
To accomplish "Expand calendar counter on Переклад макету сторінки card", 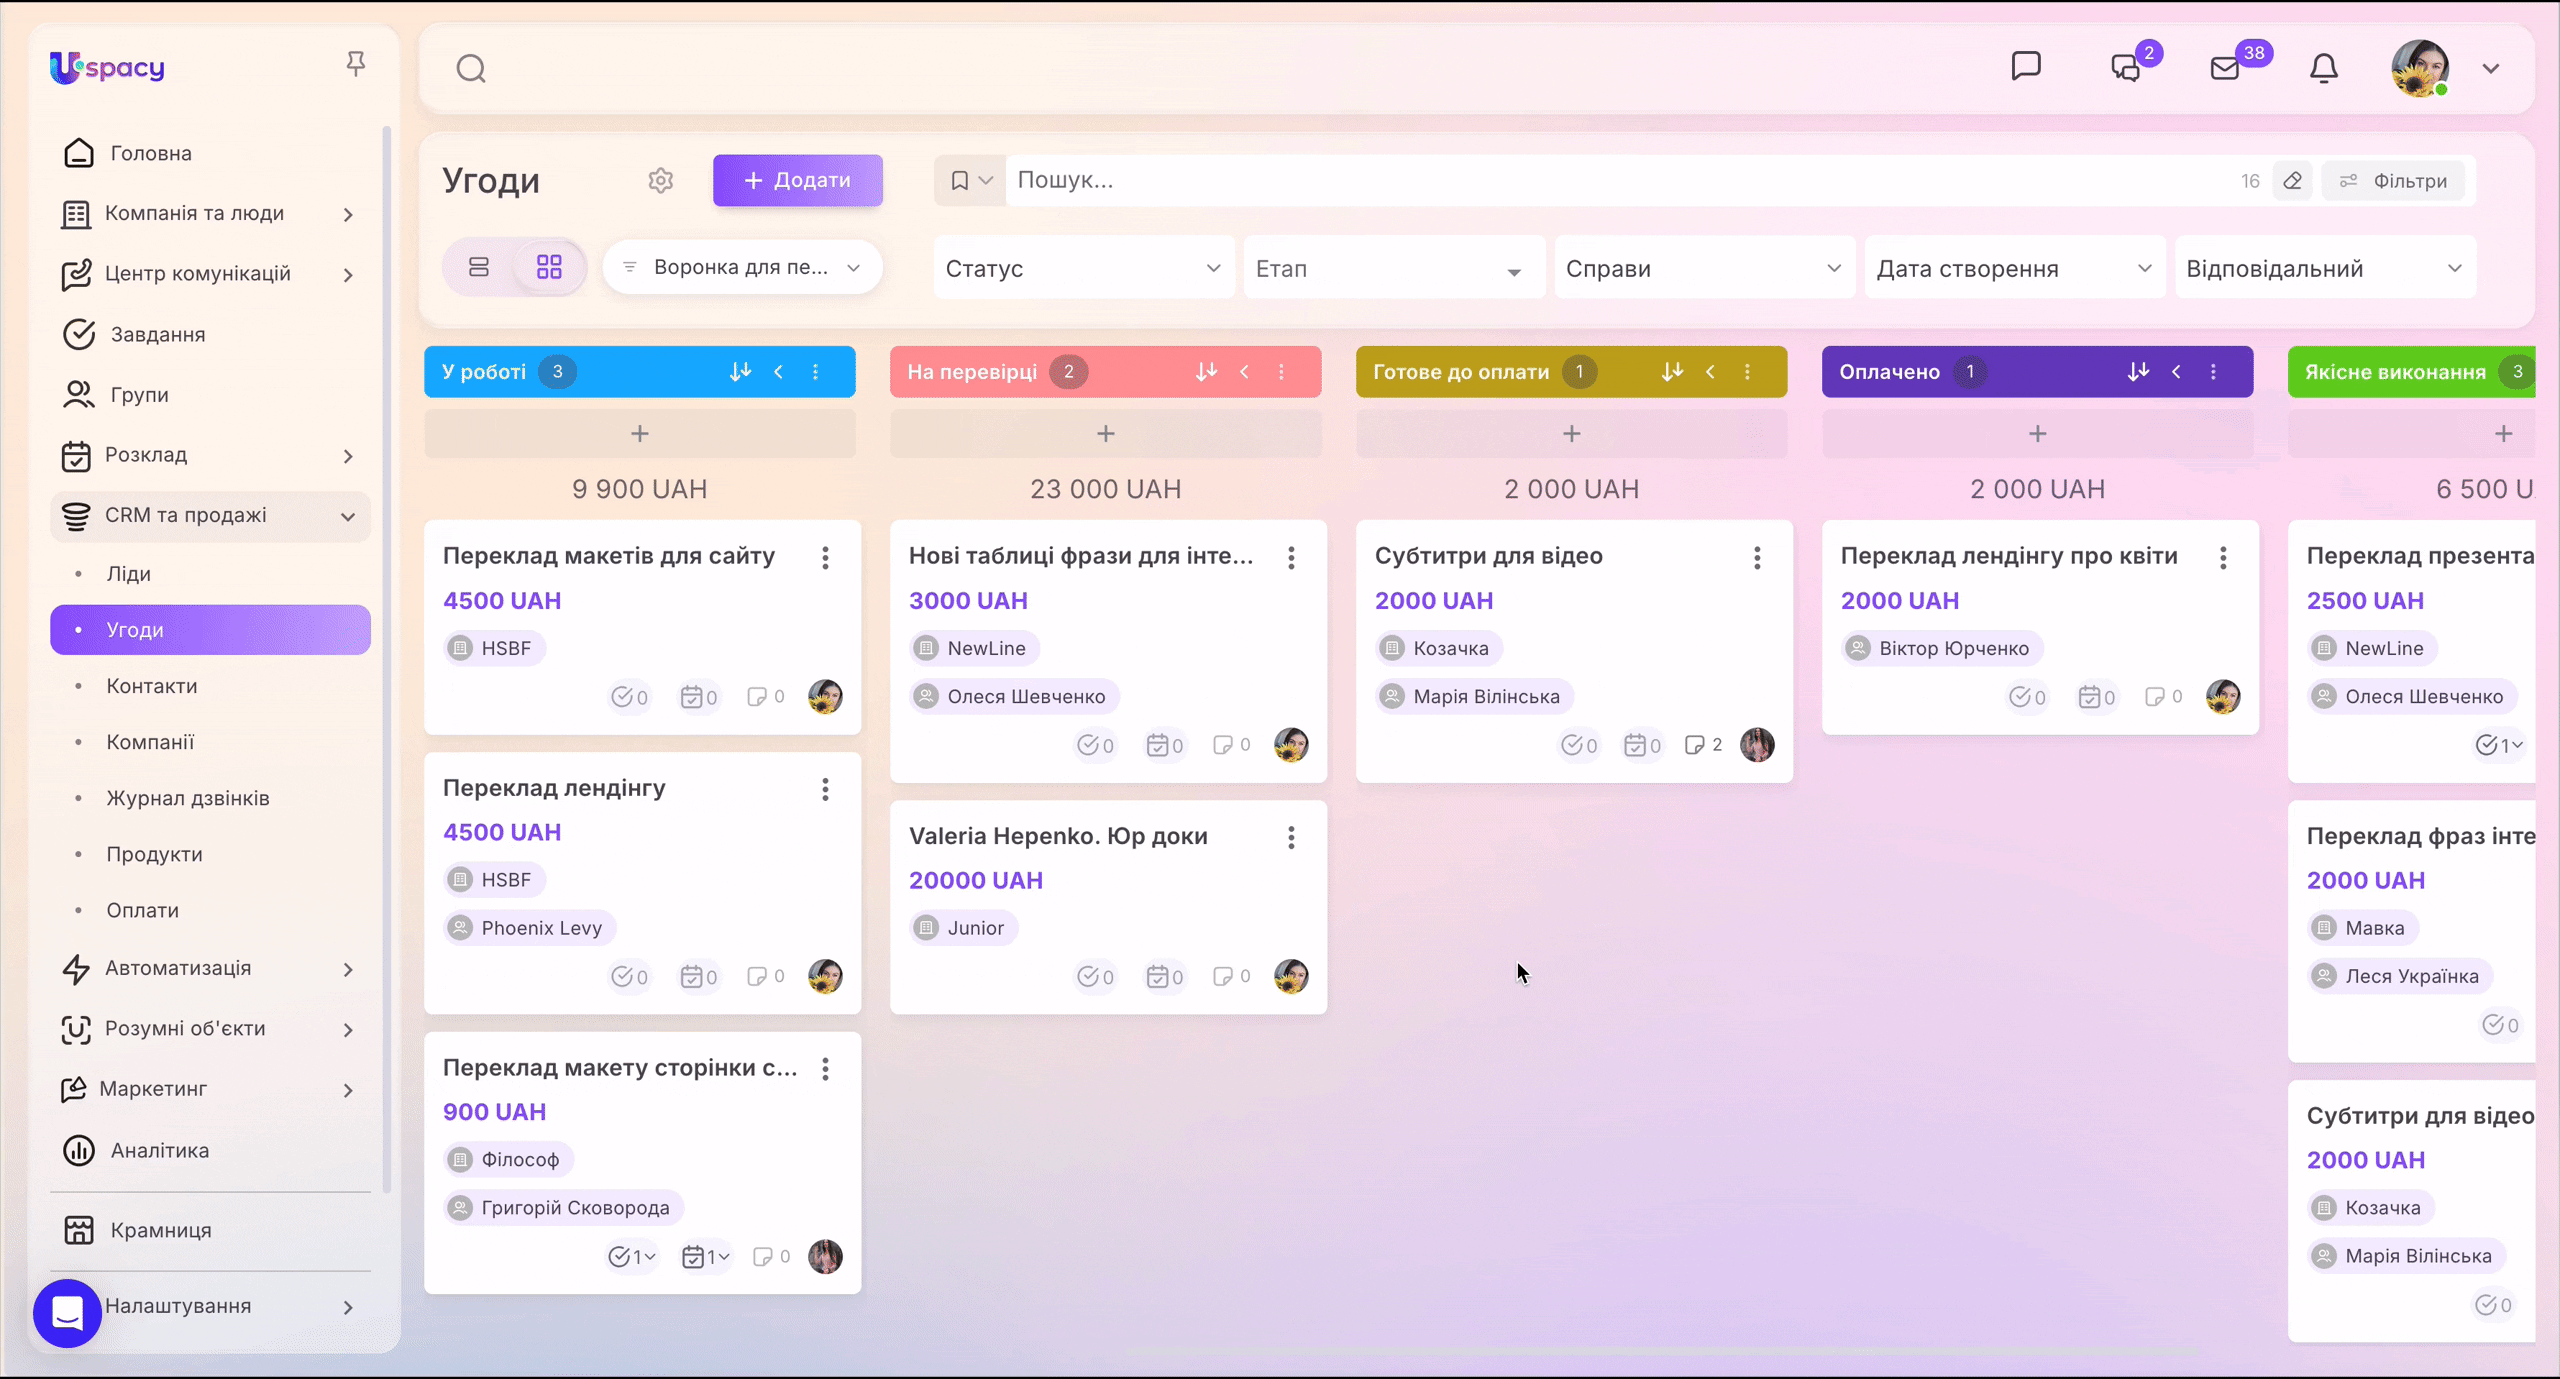I will pos(705,1256).
